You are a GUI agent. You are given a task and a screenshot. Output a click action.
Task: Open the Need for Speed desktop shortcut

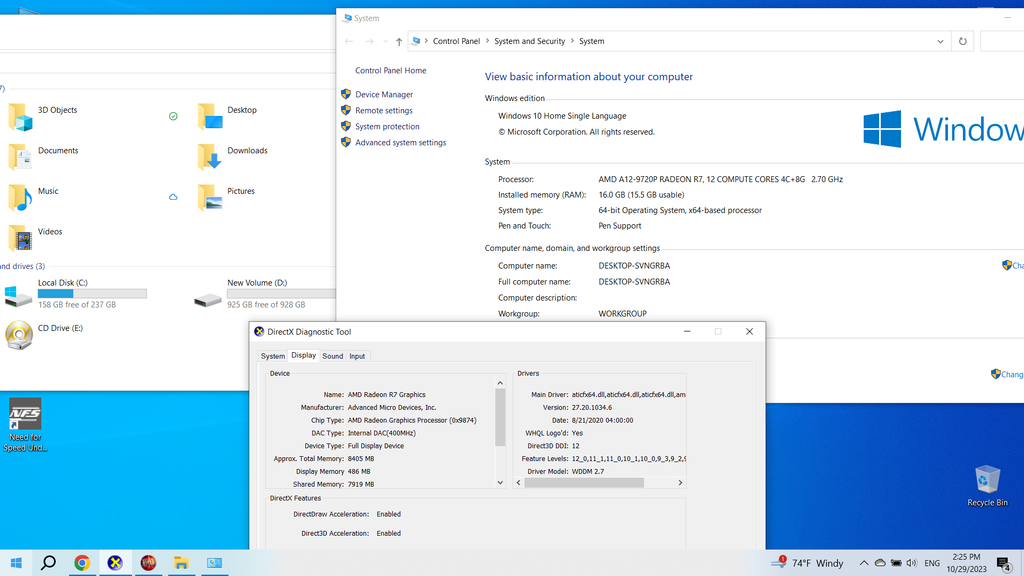coord(25,424)
